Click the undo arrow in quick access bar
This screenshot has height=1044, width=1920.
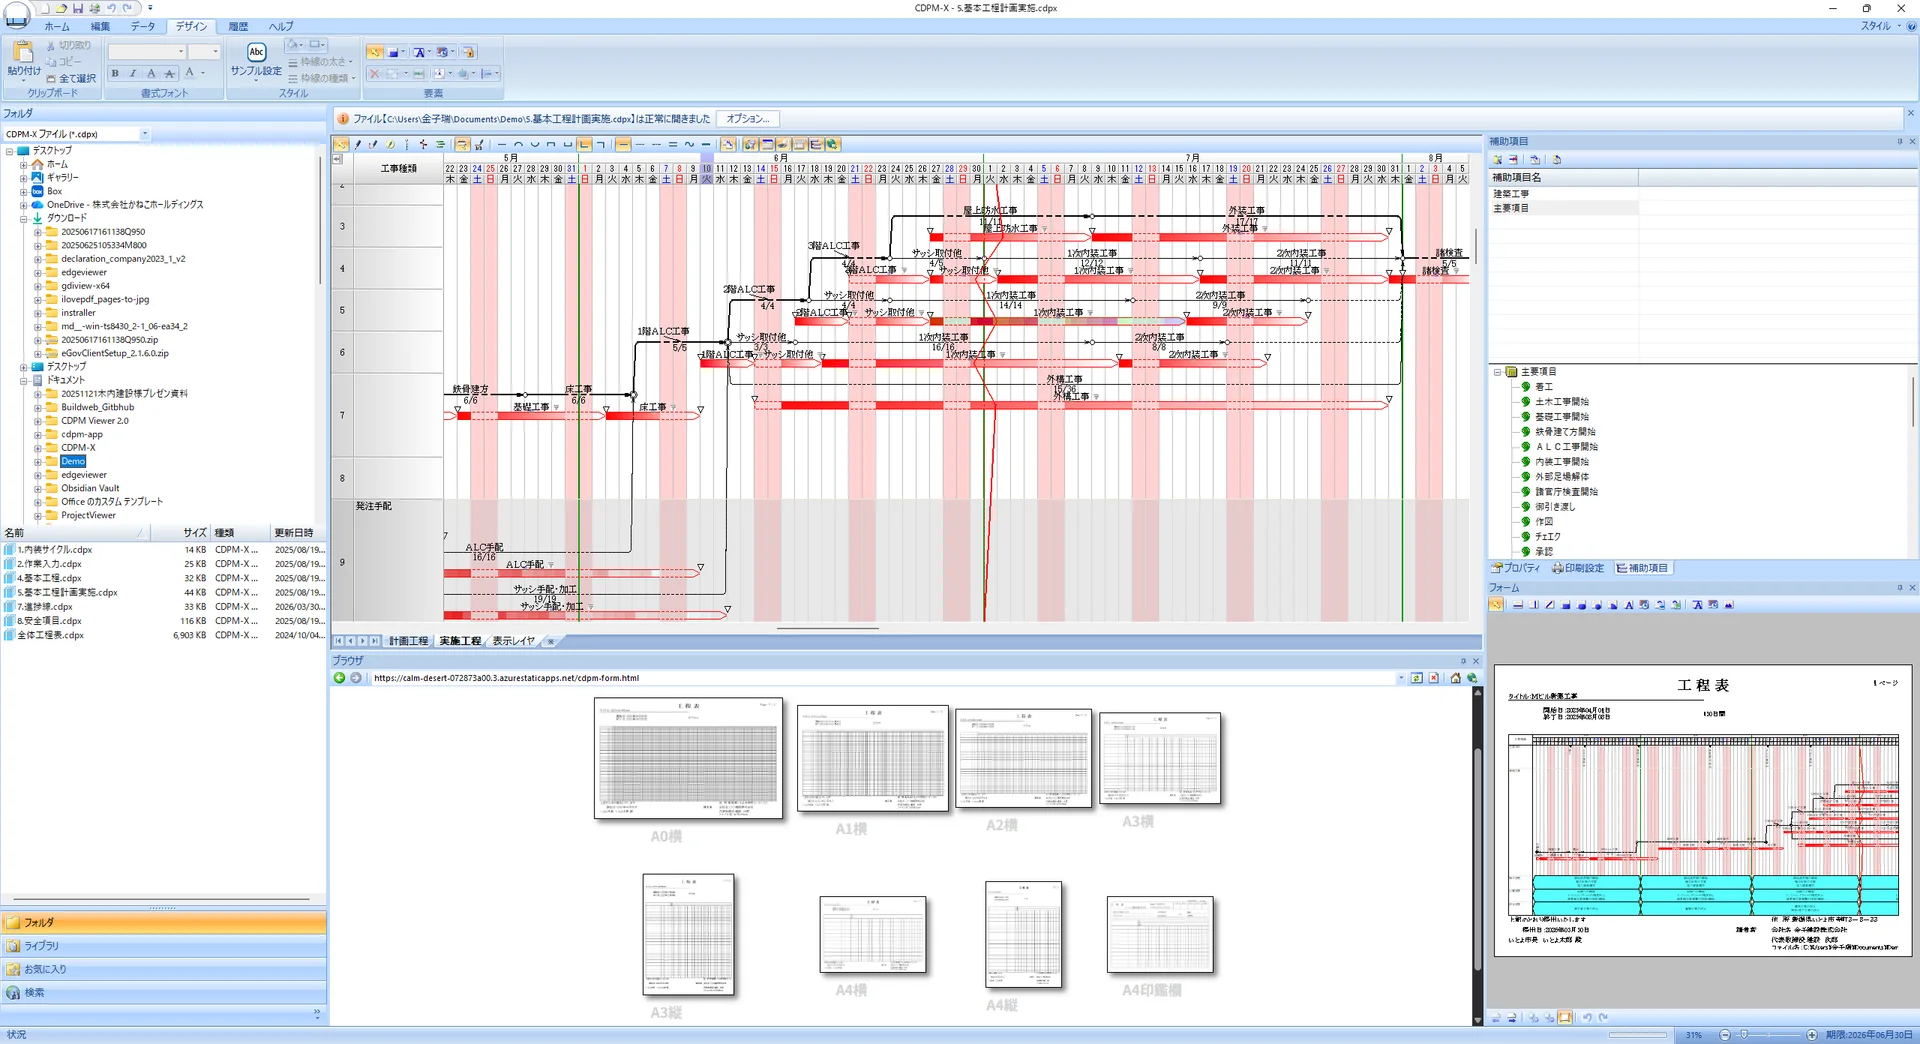click(x=111, y=8)
